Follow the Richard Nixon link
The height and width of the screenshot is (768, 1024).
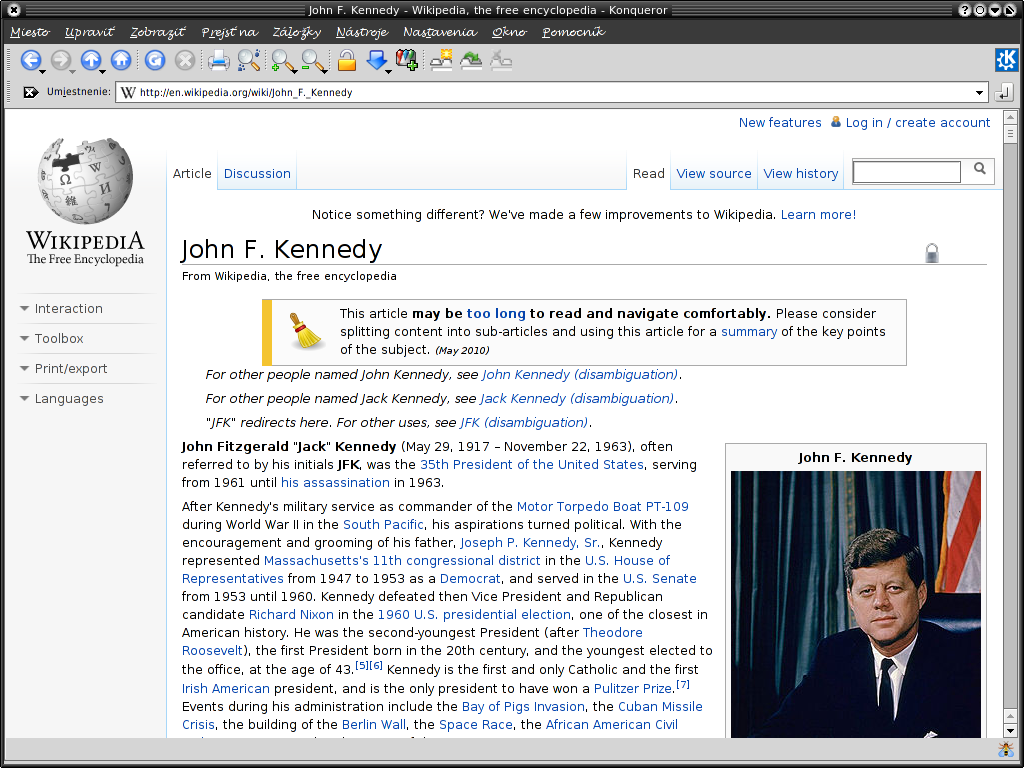pos(291,615)
